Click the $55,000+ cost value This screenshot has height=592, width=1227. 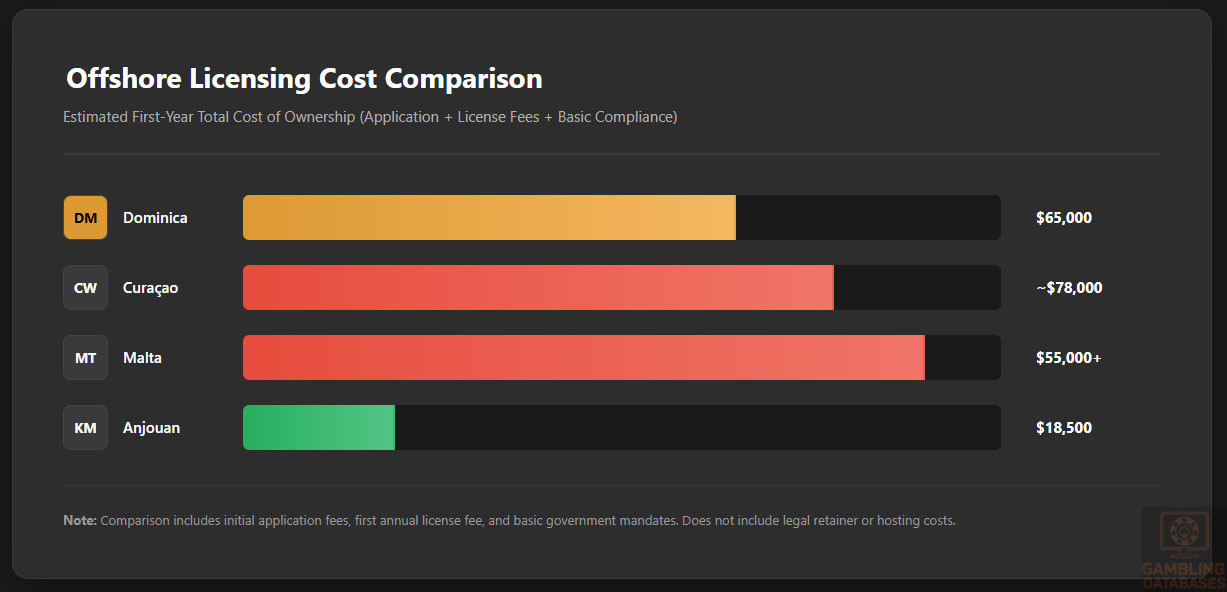pyautogui.click(x=1068, y=358)
